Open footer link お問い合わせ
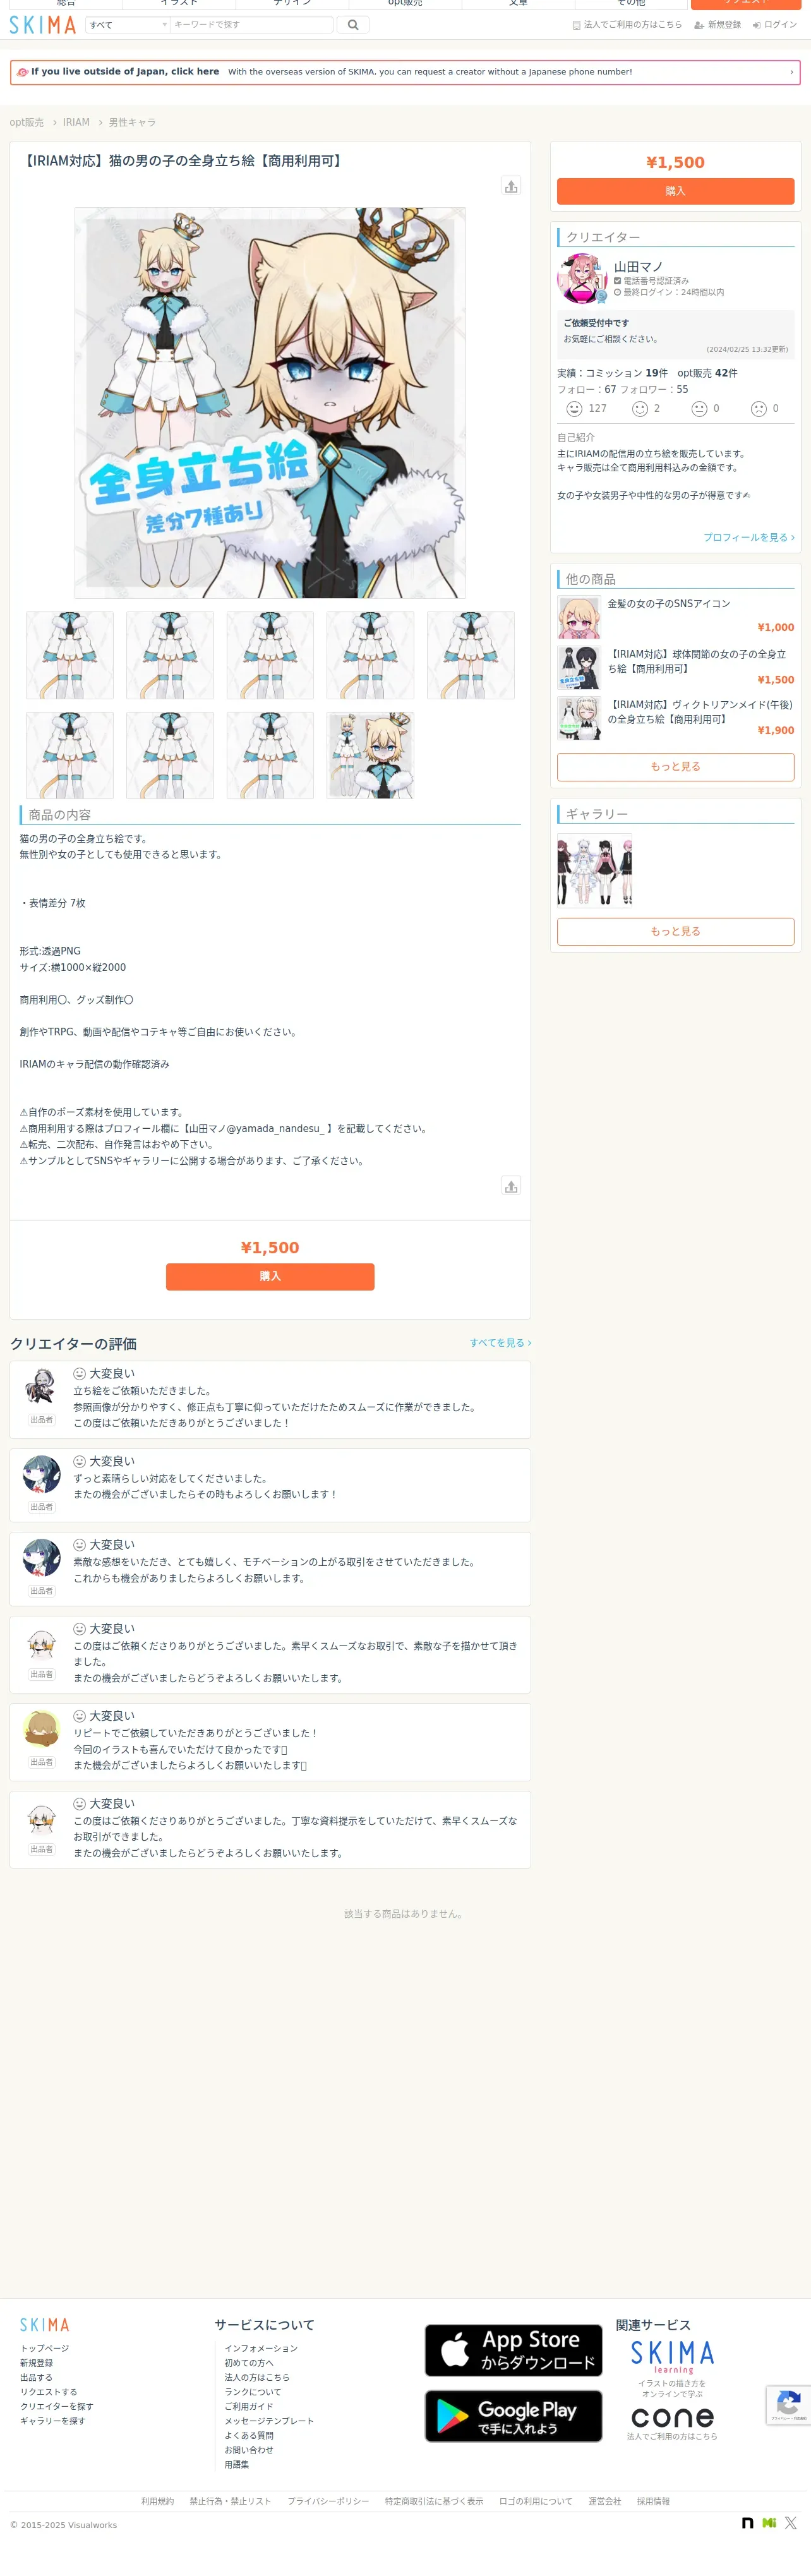811x2576 pixels. click(x=249, y=2450)
